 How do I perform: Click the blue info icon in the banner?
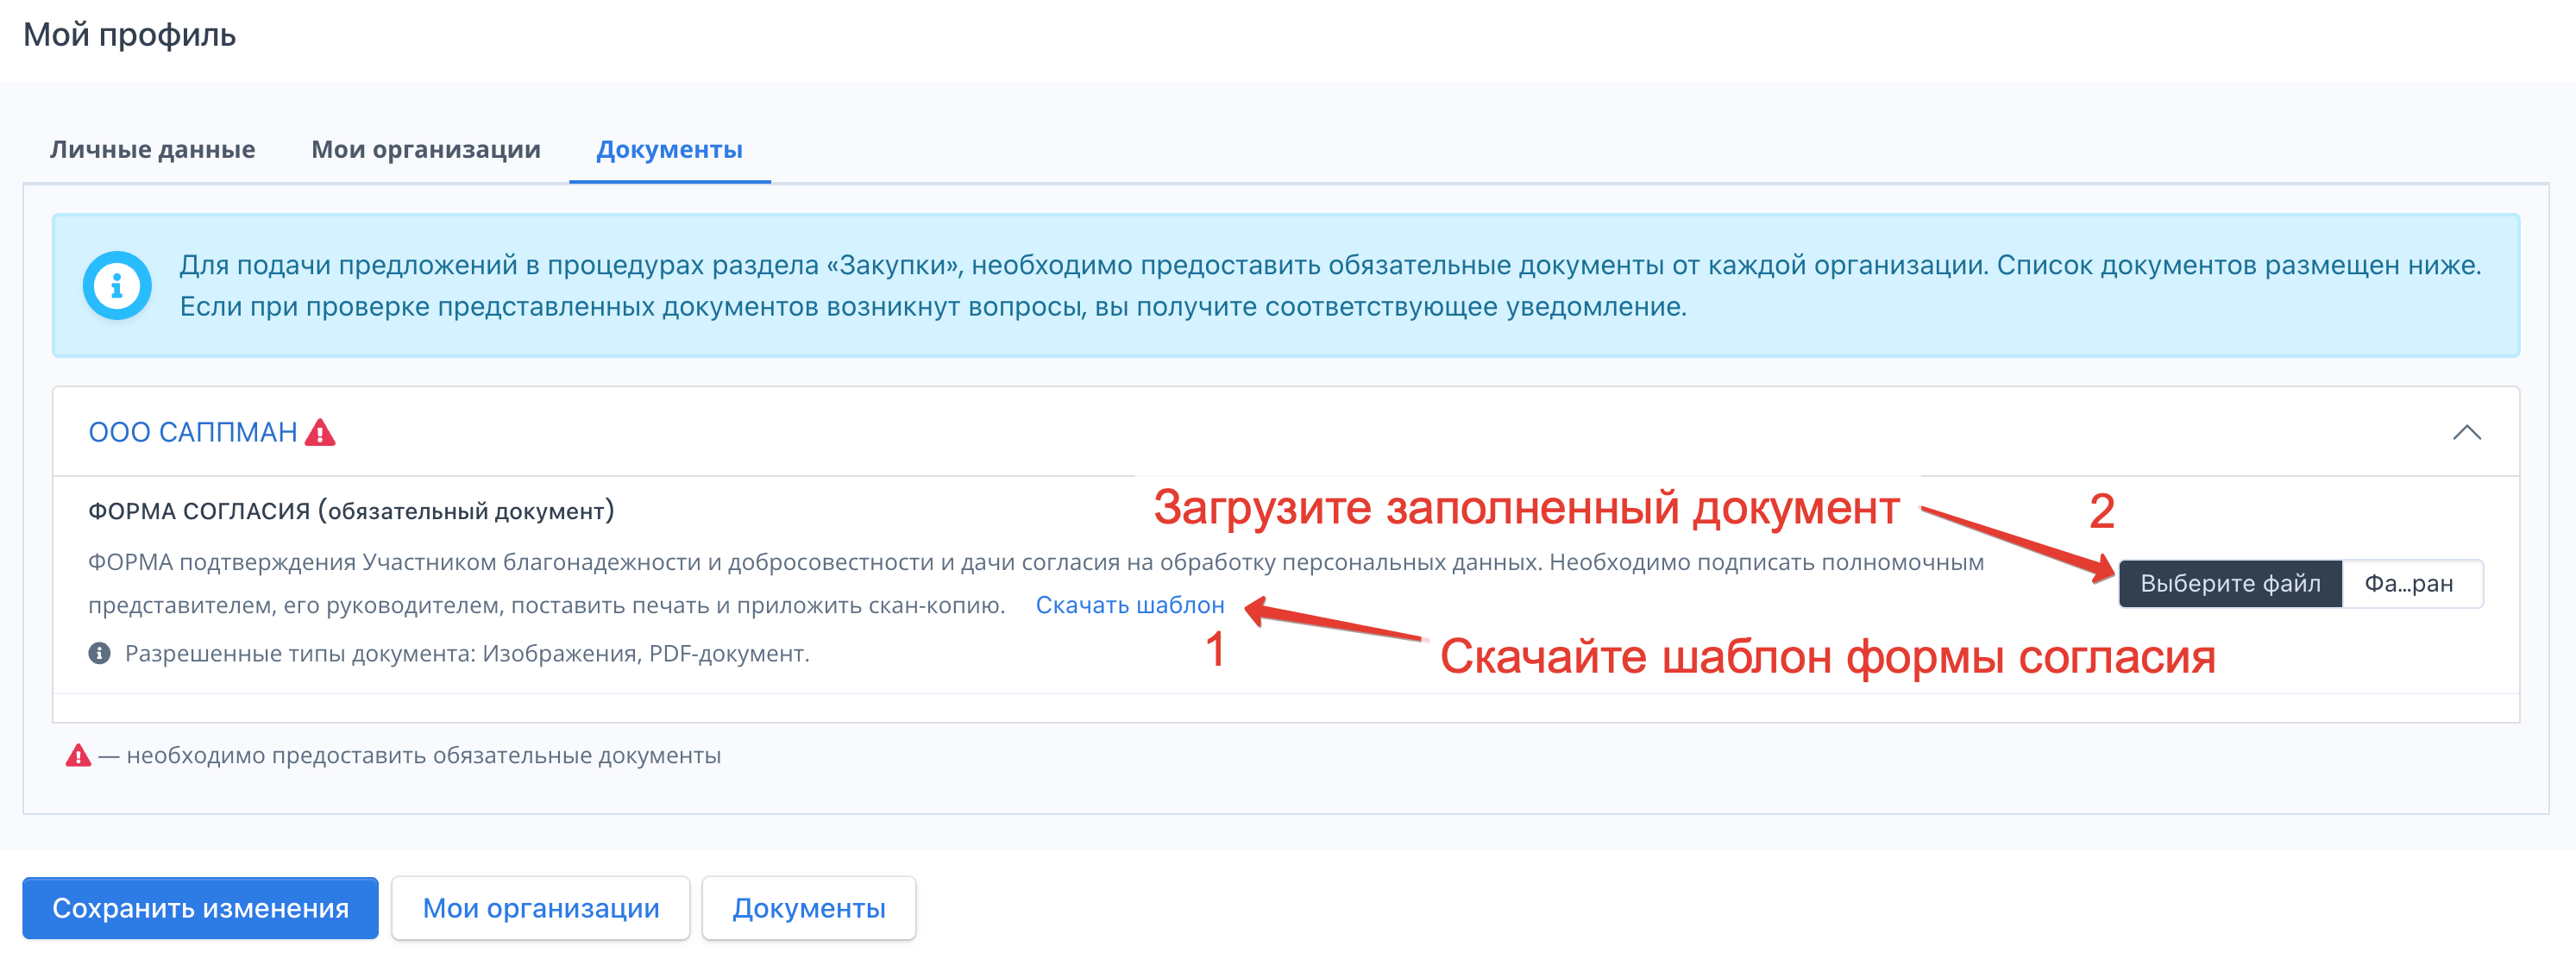pyautogui.click(x=117, y=285)
